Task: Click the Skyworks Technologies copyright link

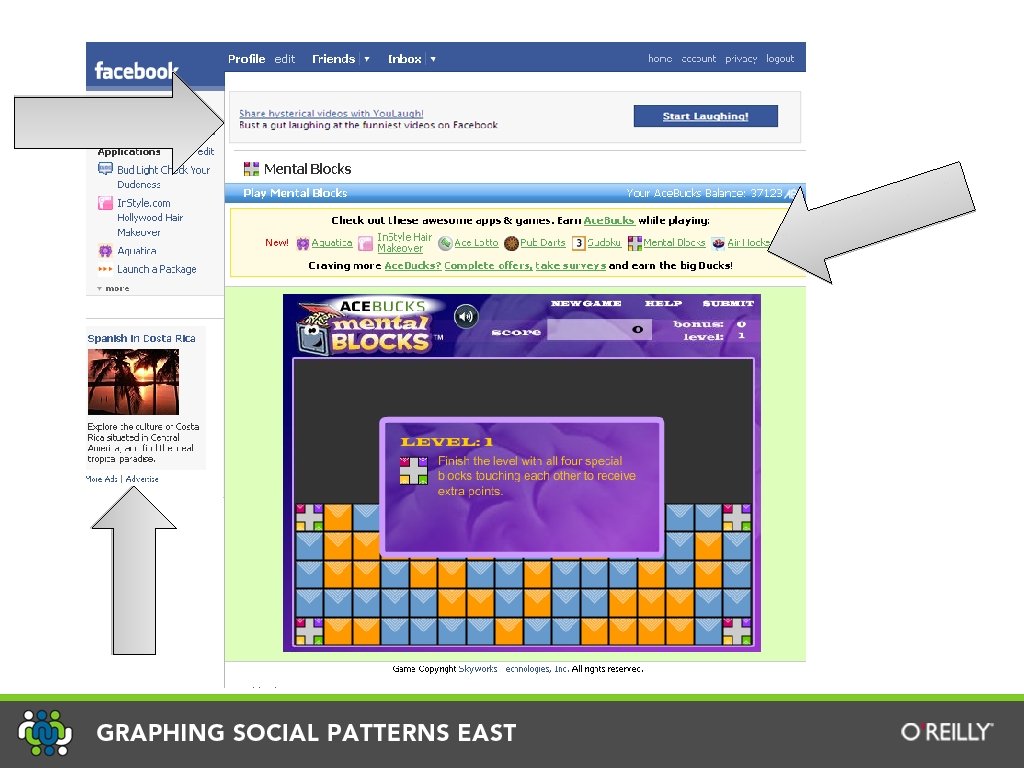Action: pos(513,669)
